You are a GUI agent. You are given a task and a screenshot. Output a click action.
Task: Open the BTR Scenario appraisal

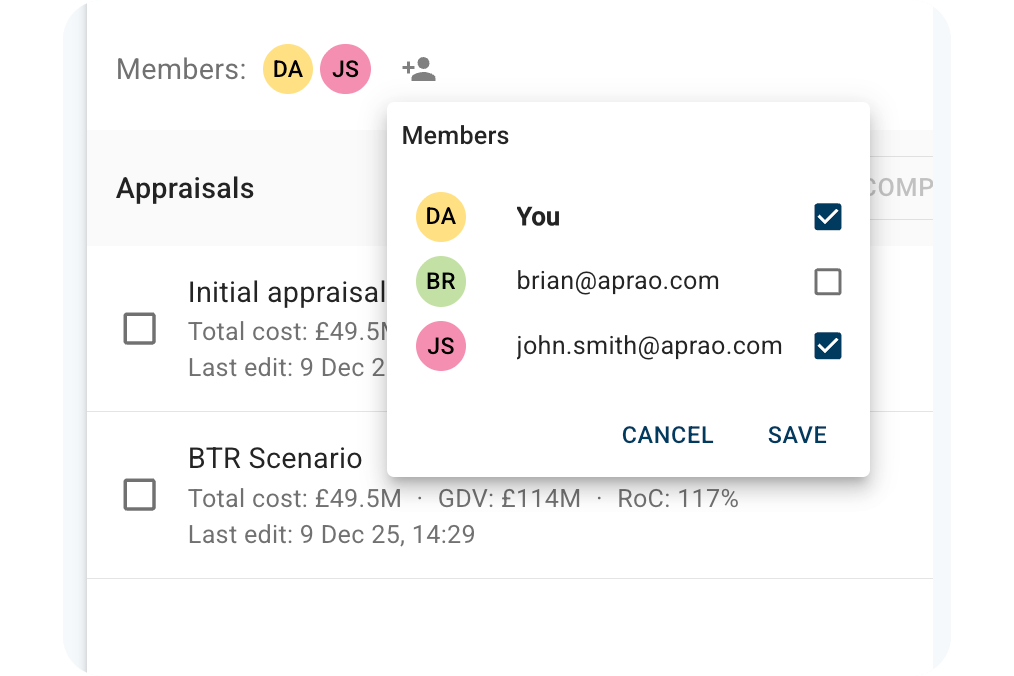click(x=275, y=459)
